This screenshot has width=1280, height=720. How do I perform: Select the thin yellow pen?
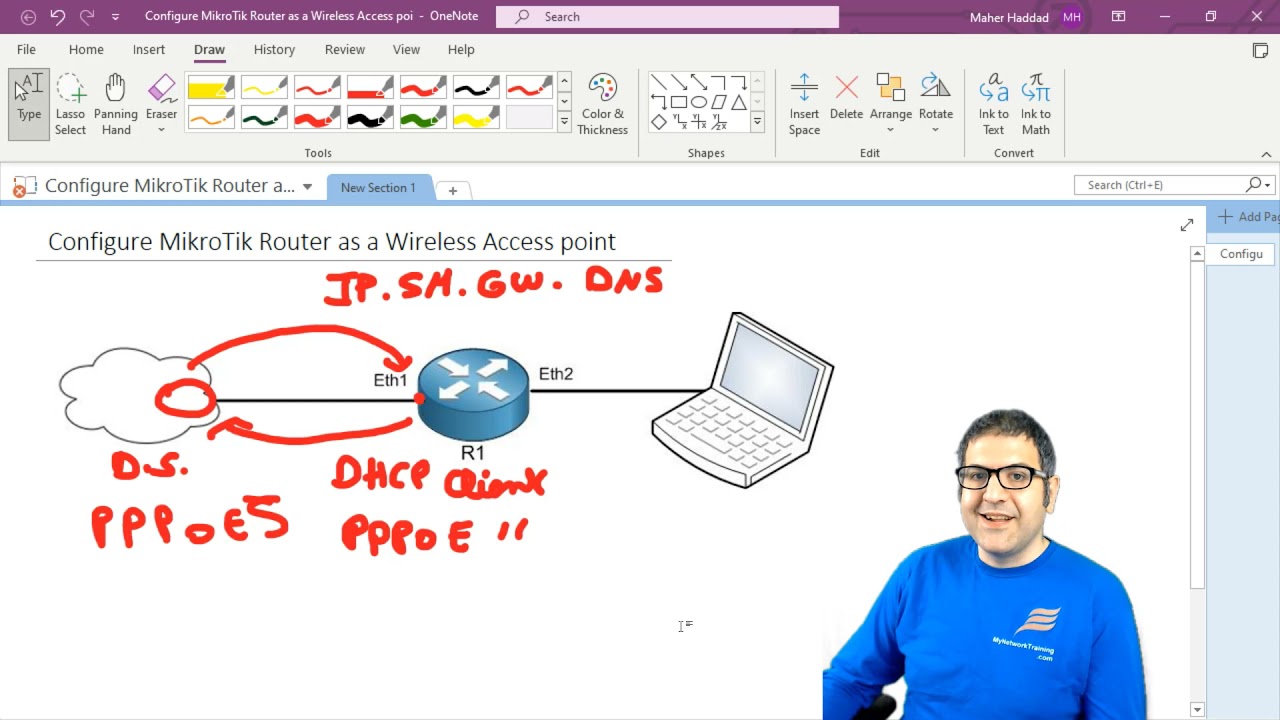coord(264,87)
